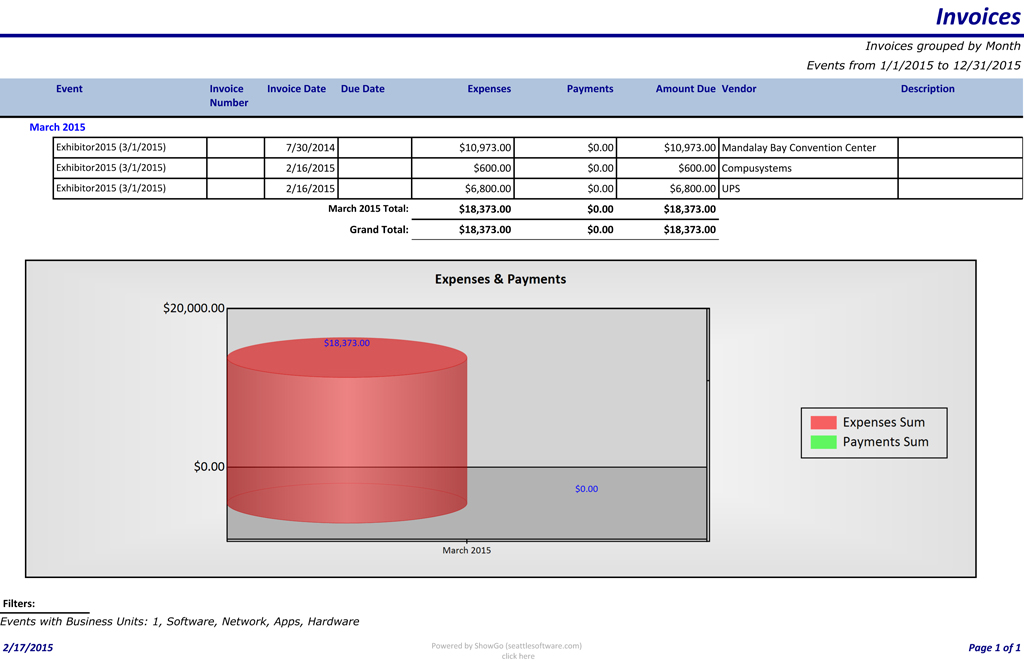The height and width of the screenshot is (661, 1024).
Task: Open the Powered by ShowGo link
Action: (506, 646)
